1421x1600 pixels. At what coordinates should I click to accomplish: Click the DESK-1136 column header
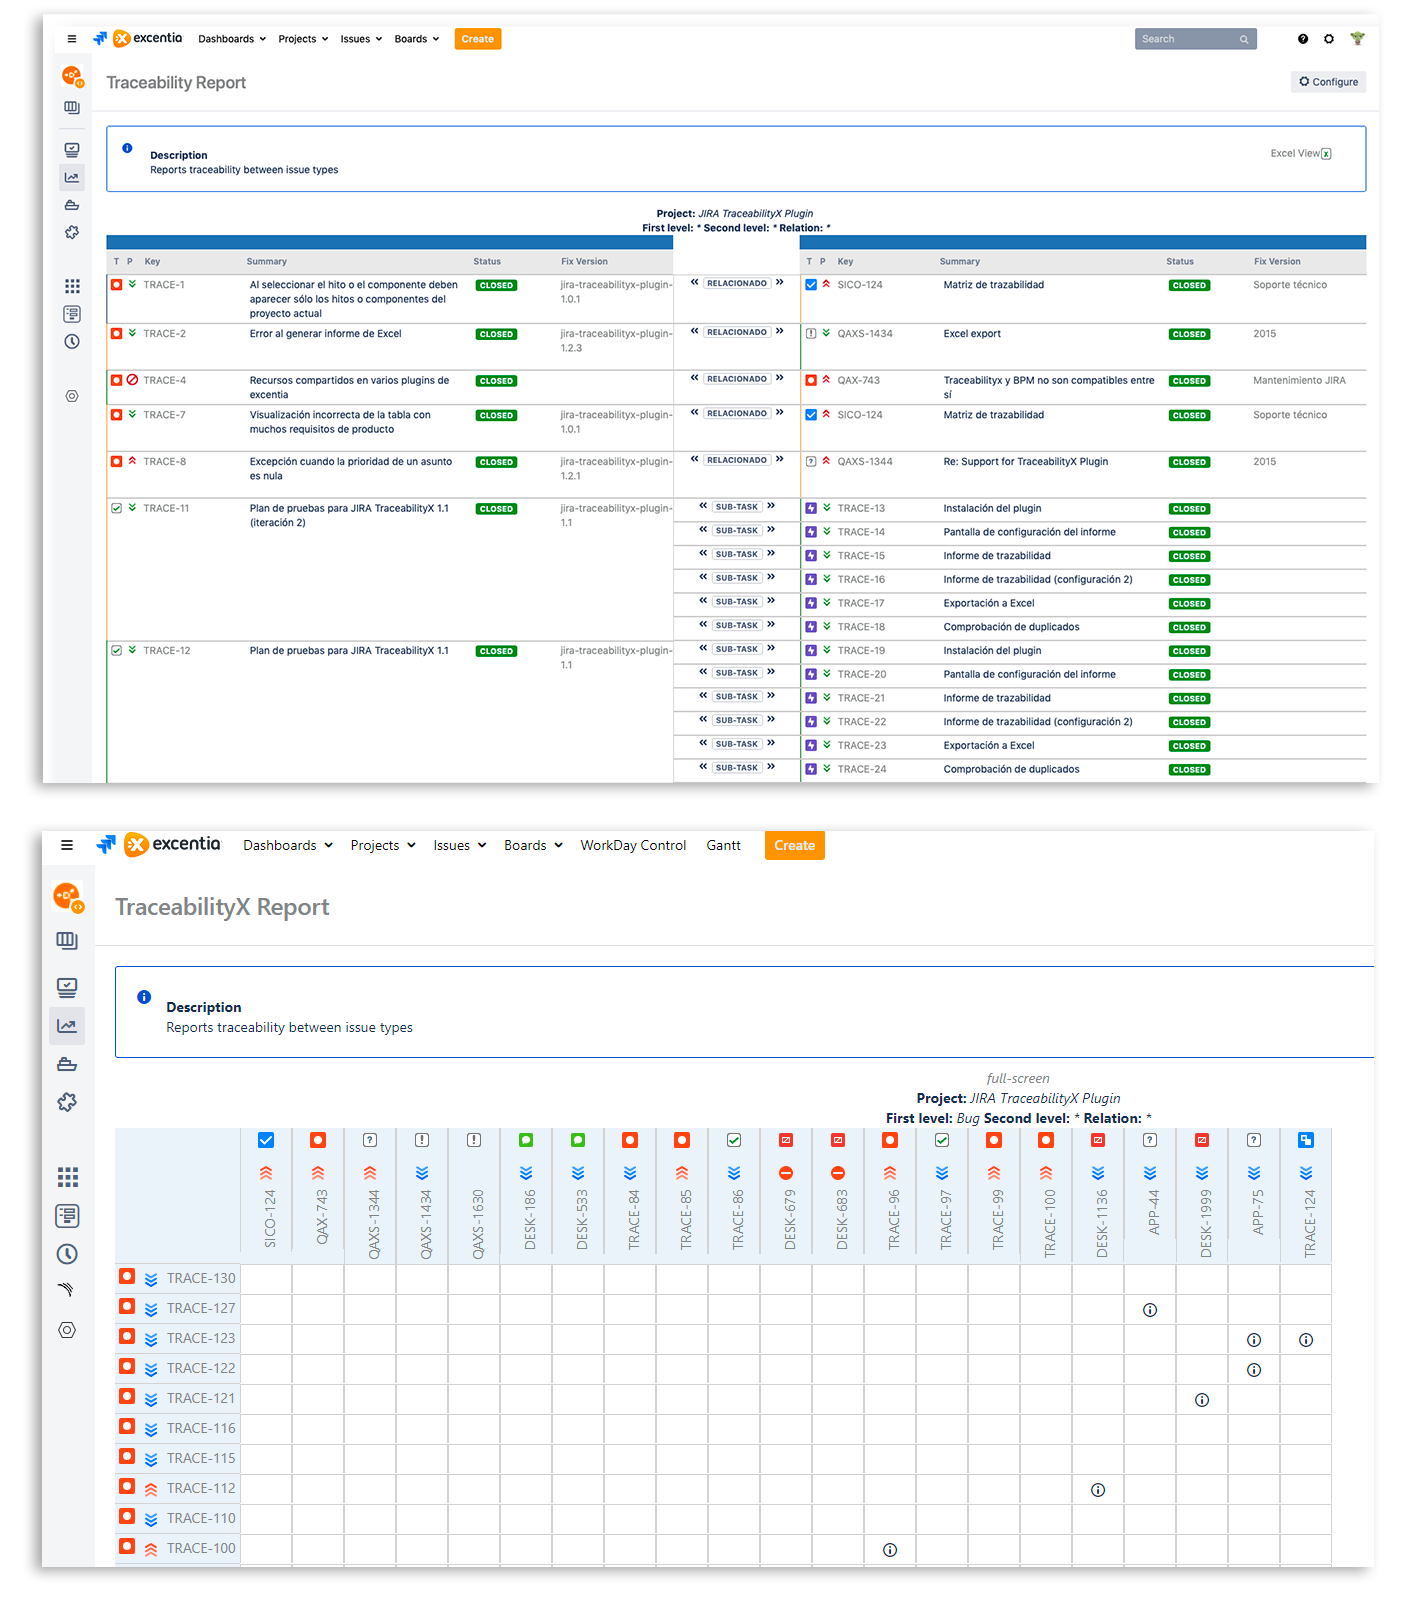point(1102,1222)
